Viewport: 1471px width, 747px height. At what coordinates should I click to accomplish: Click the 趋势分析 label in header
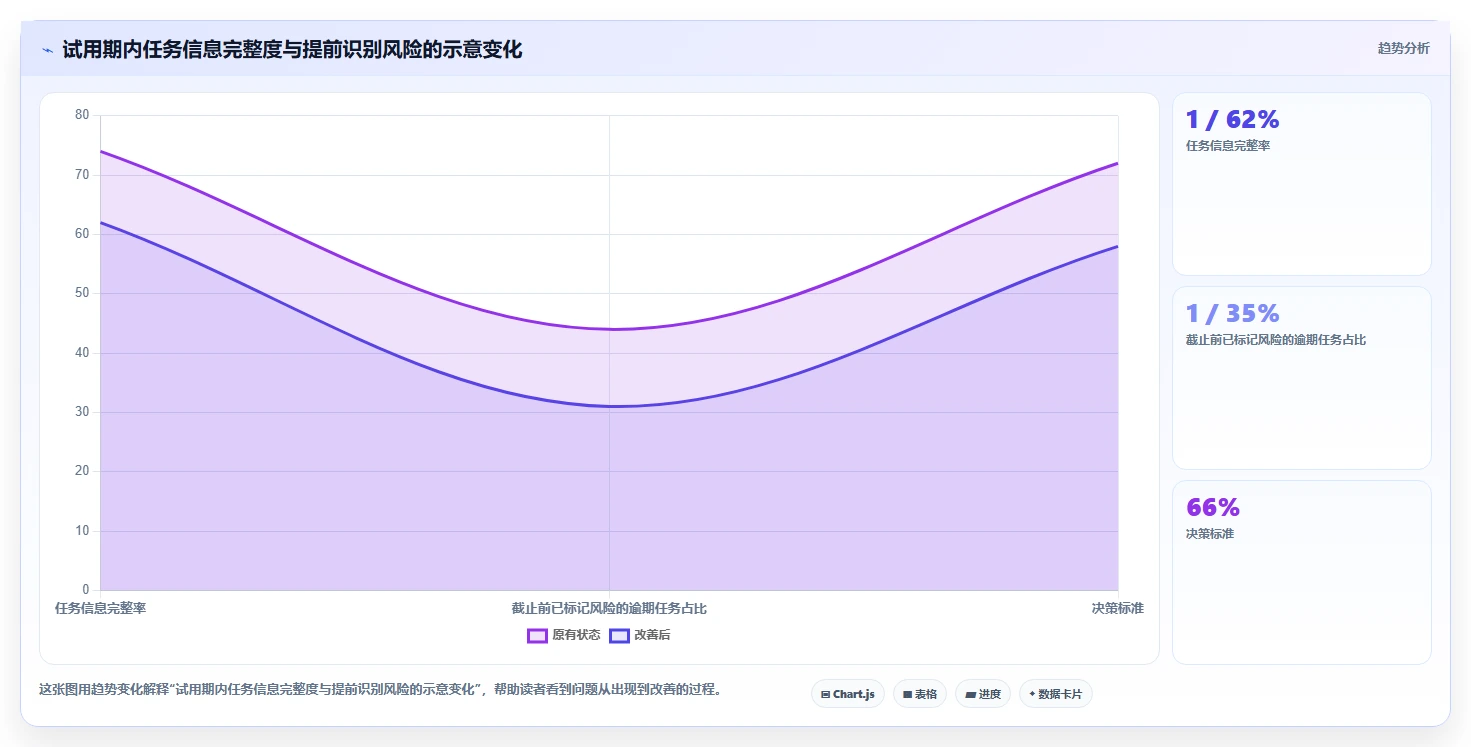tap(1403, 48)
